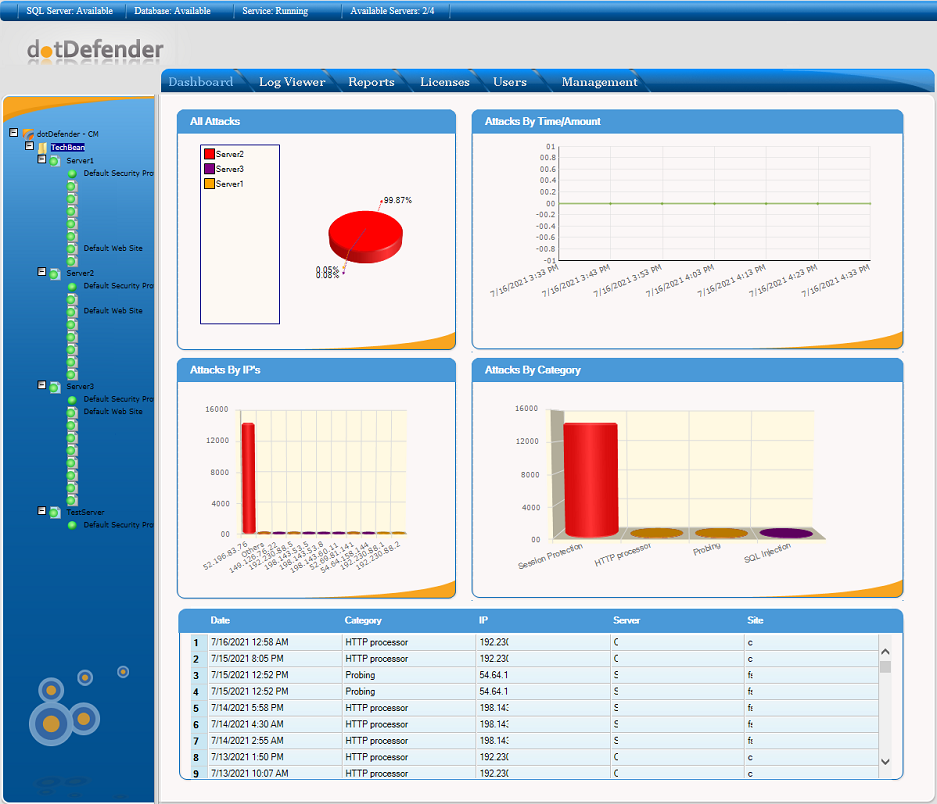Click the red 52.196.83.76 bar

[248, 478]
